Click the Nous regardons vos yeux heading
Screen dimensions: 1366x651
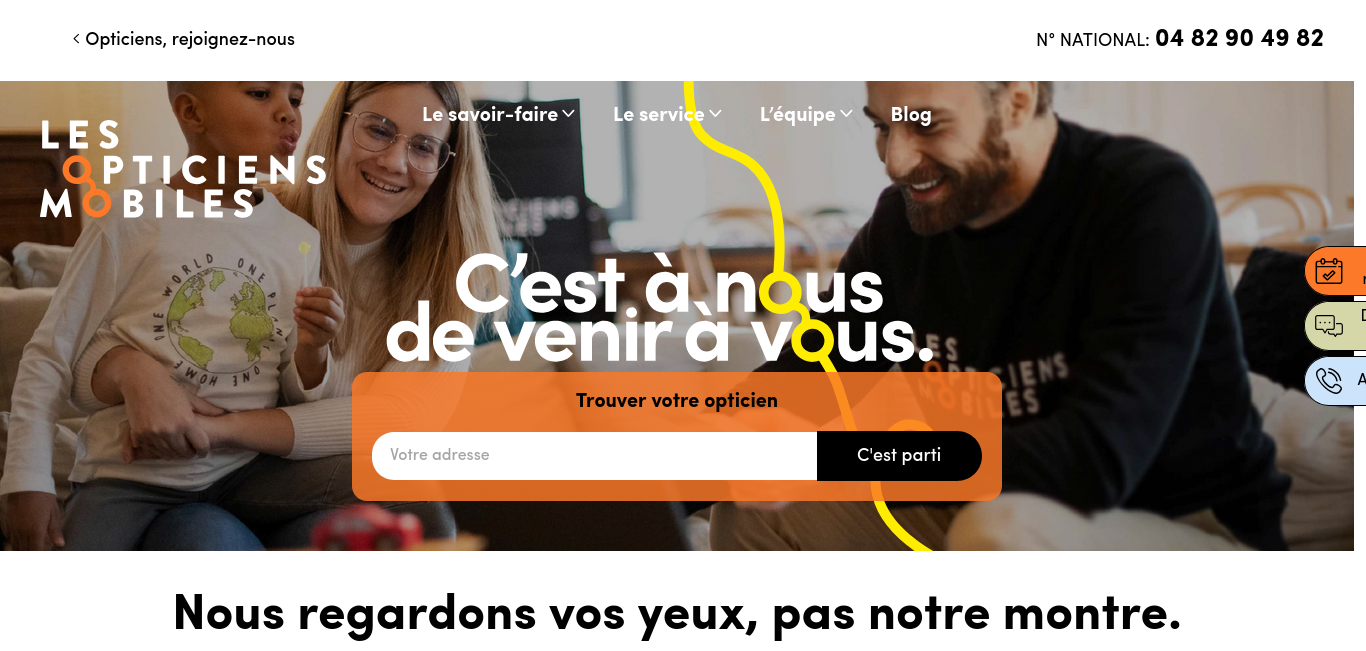[x=677, y=613]
